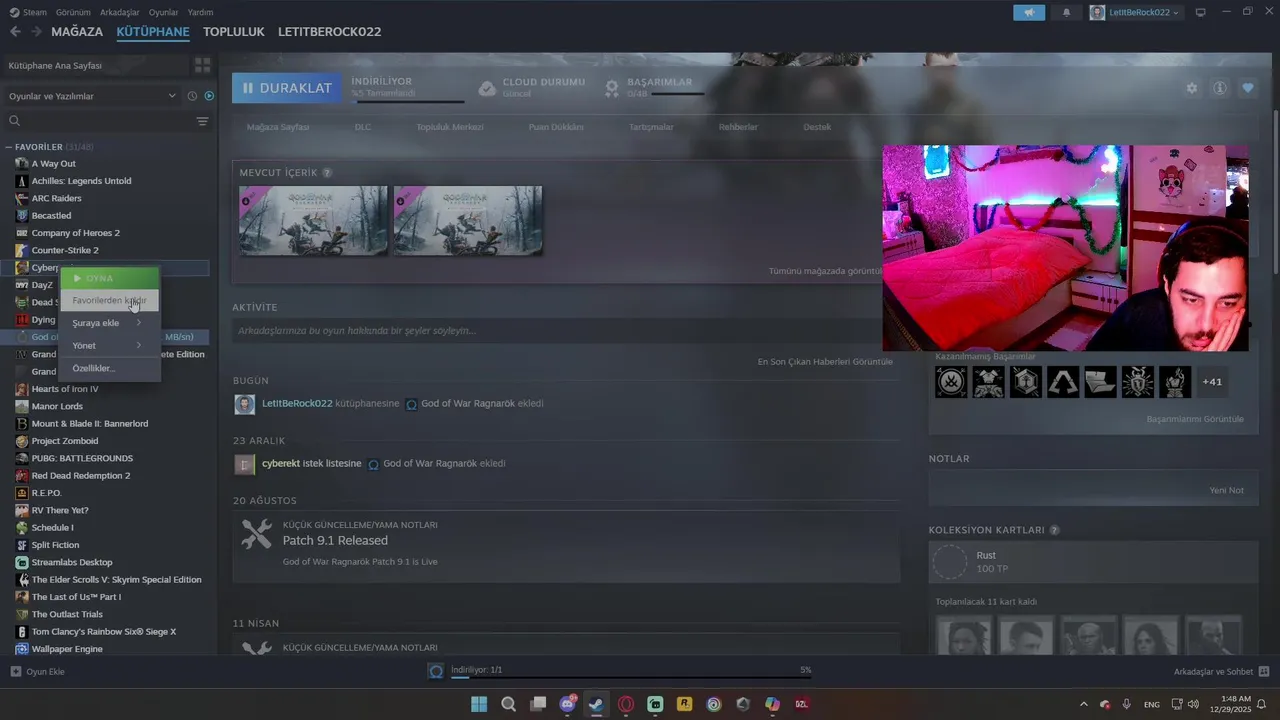Screen dimensions: 1280x720
Task: Click Mevcut İçerik help question mark
Action: click(x=327, y=173)
